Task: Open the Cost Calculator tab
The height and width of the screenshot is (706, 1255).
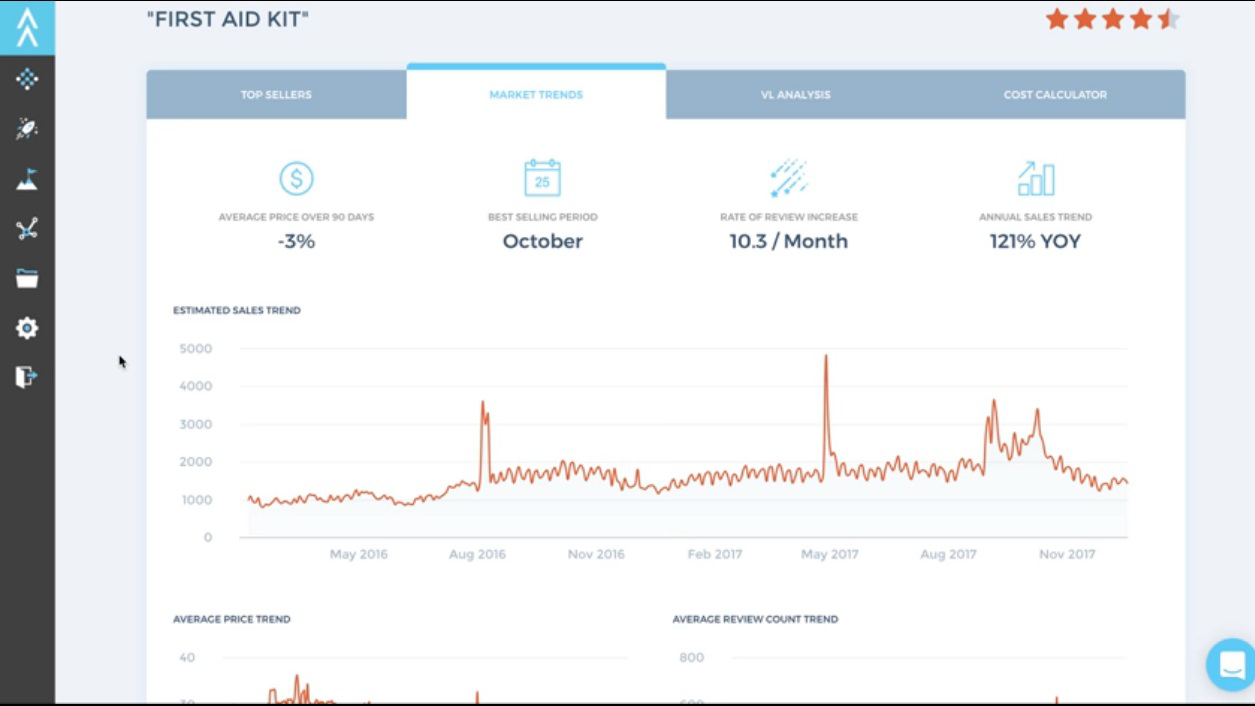Action: click(x=1055, y=95)
